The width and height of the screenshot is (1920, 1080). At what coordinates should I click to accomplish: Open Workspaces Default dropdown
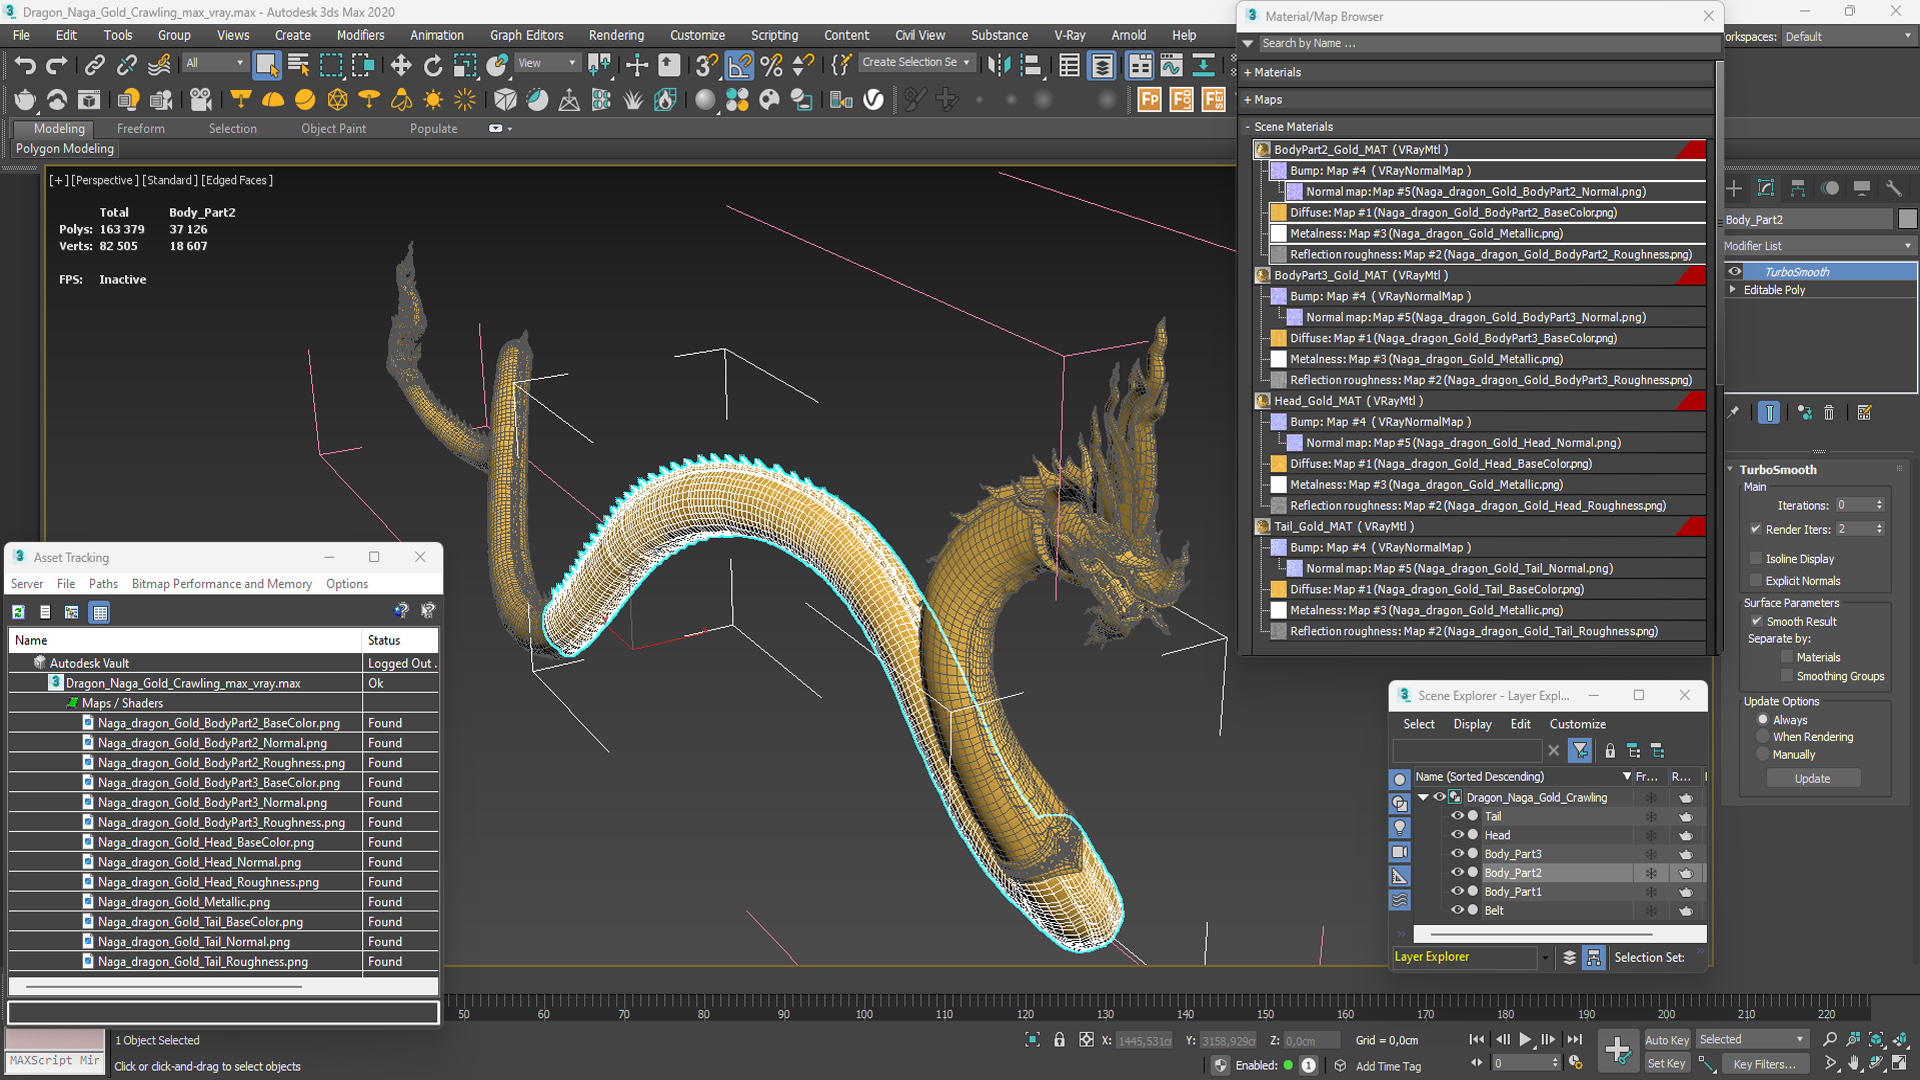click(1848, 36)
